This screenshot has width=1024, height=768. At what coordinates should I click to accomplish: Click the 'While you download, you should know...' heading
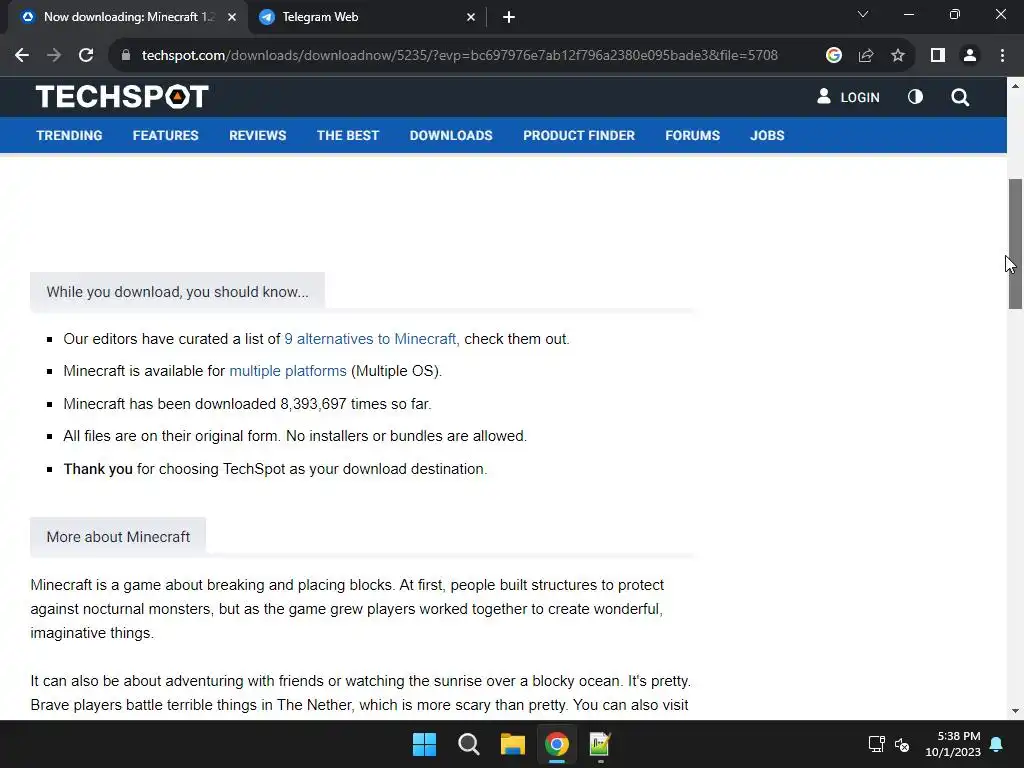click(x=177, y=292)
